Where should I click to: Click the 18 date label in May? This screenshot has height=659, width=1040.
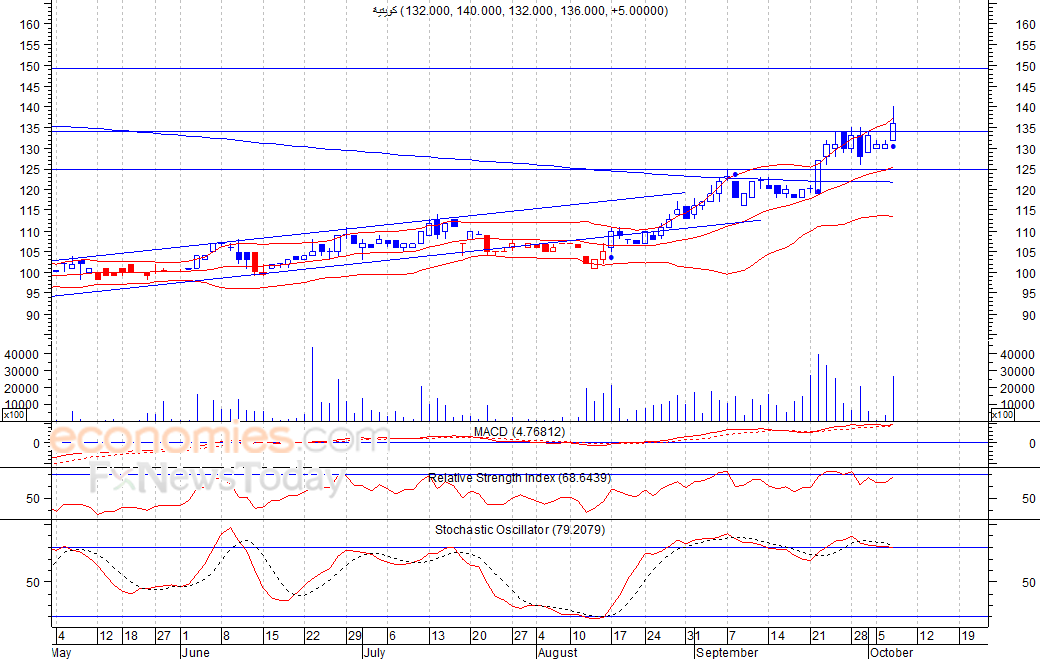(x=131, y=636)
